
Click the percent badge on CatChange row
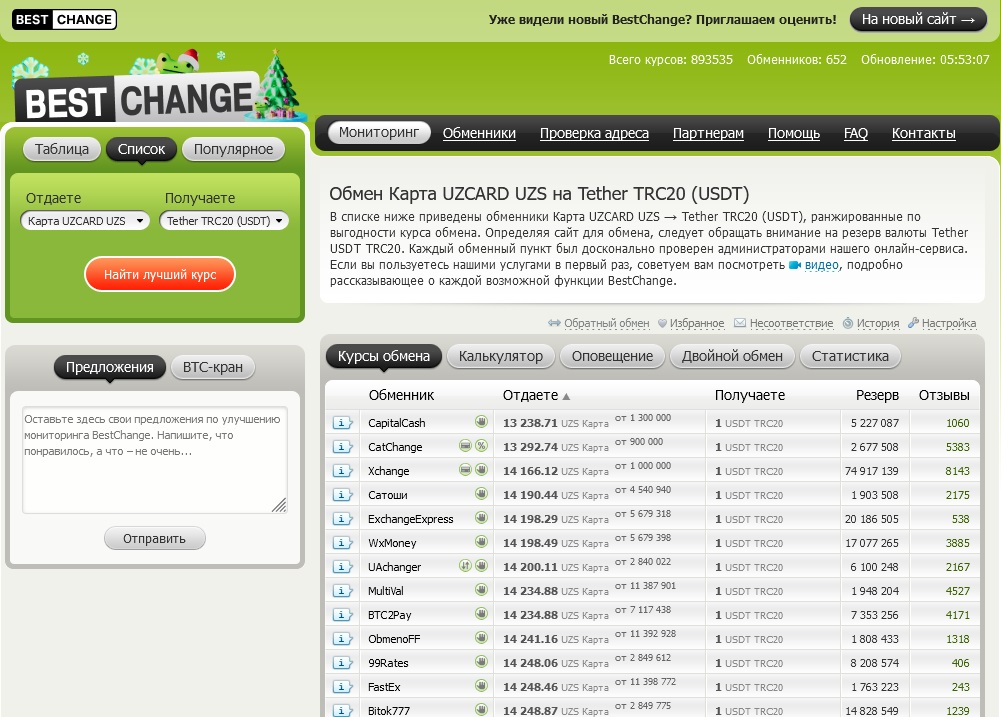481,447
